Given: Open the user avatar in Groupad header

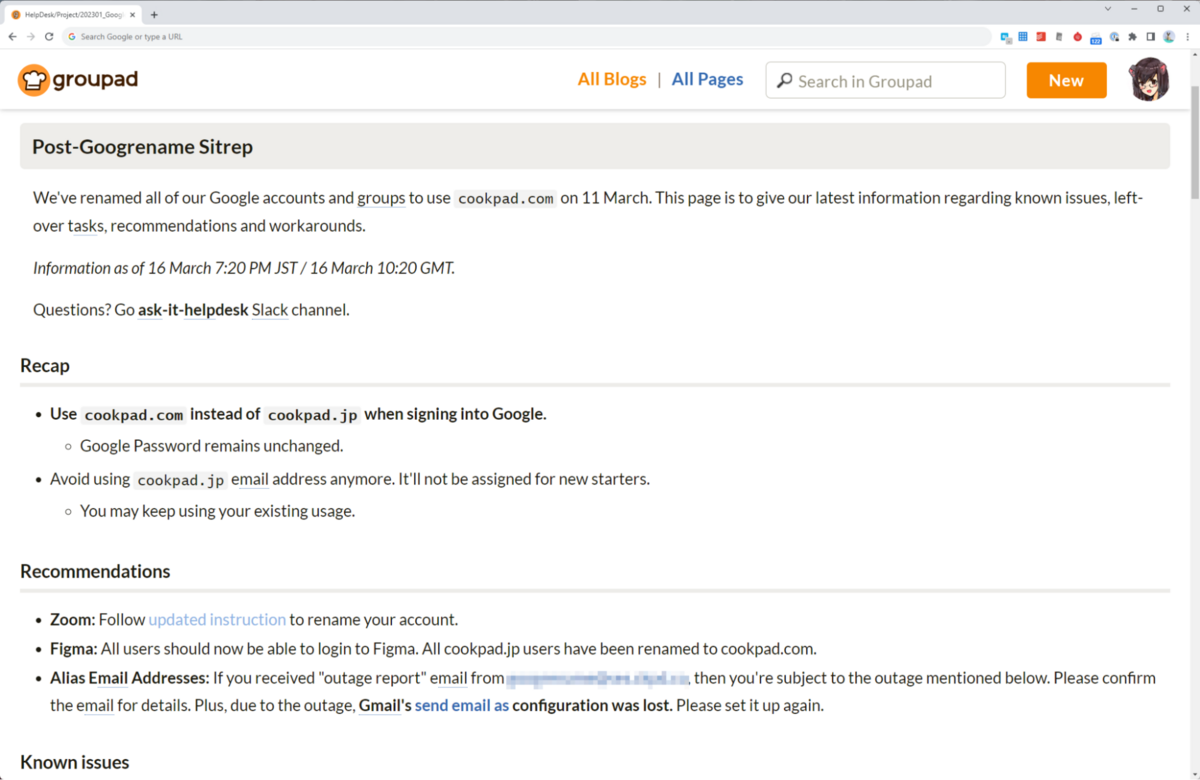Looking at the screenshot, I should [x=1150, y=80].
